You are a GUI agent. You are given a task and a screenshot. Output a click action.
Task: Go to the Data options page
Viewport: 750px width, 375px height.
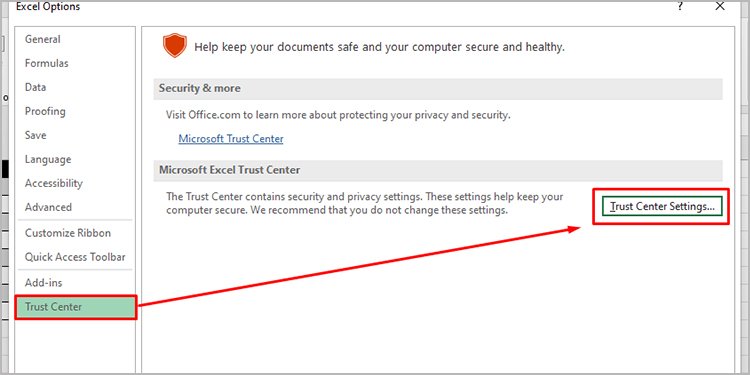[x=35, y=87]
